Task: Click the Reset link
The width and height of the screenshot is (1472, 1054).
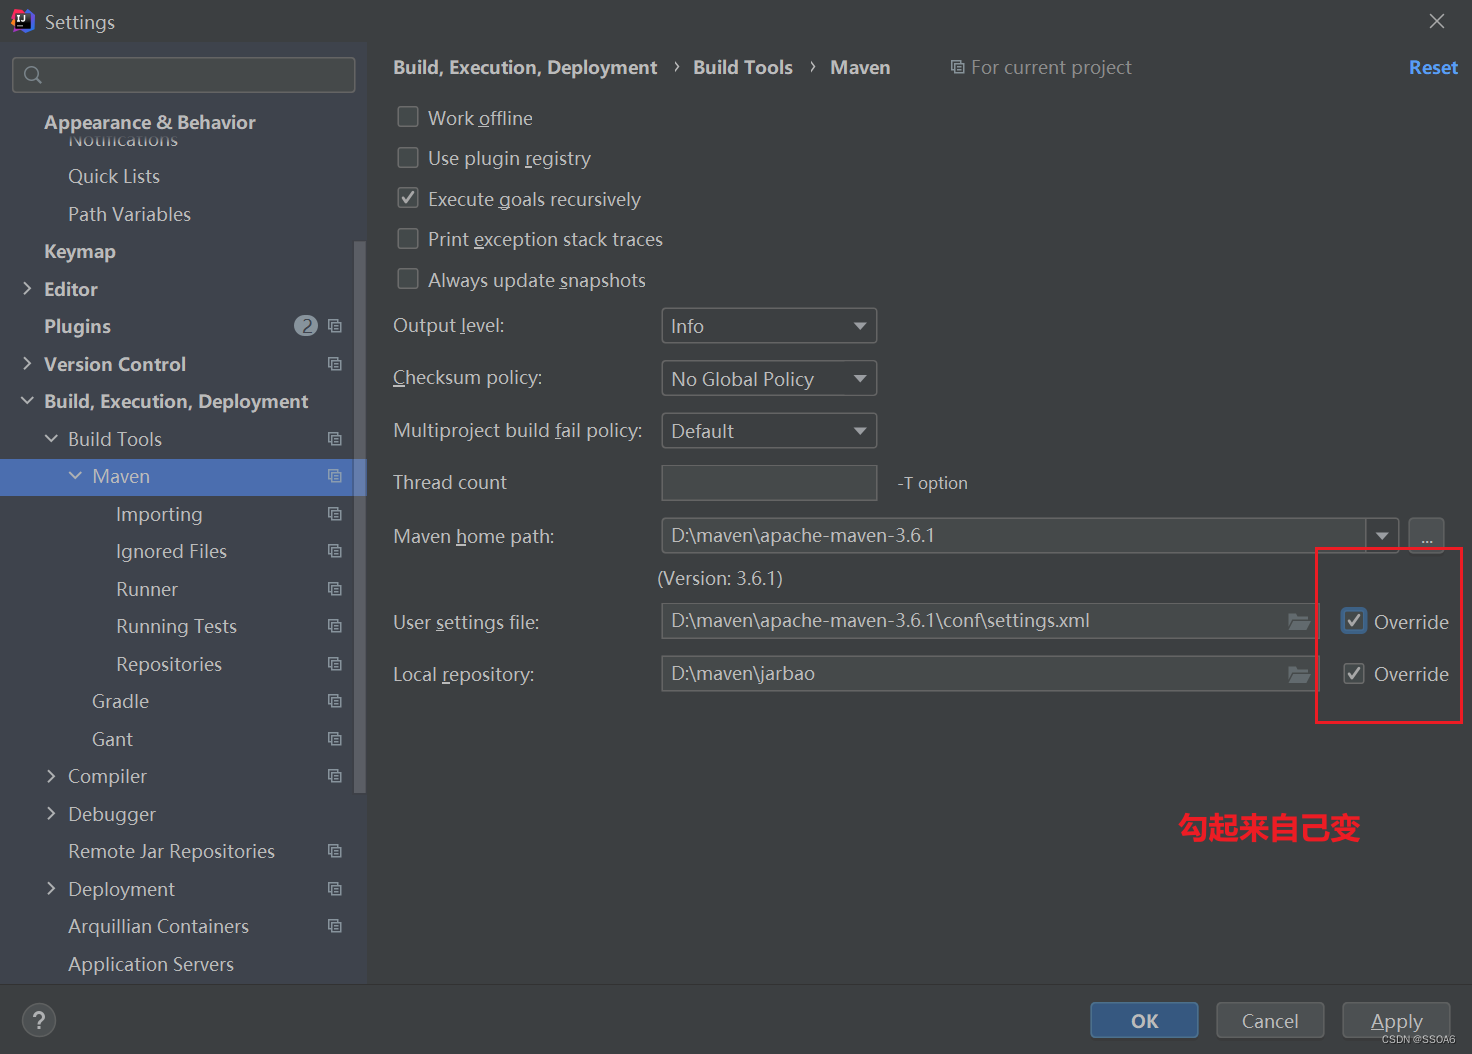Action: coord(1433,67)
